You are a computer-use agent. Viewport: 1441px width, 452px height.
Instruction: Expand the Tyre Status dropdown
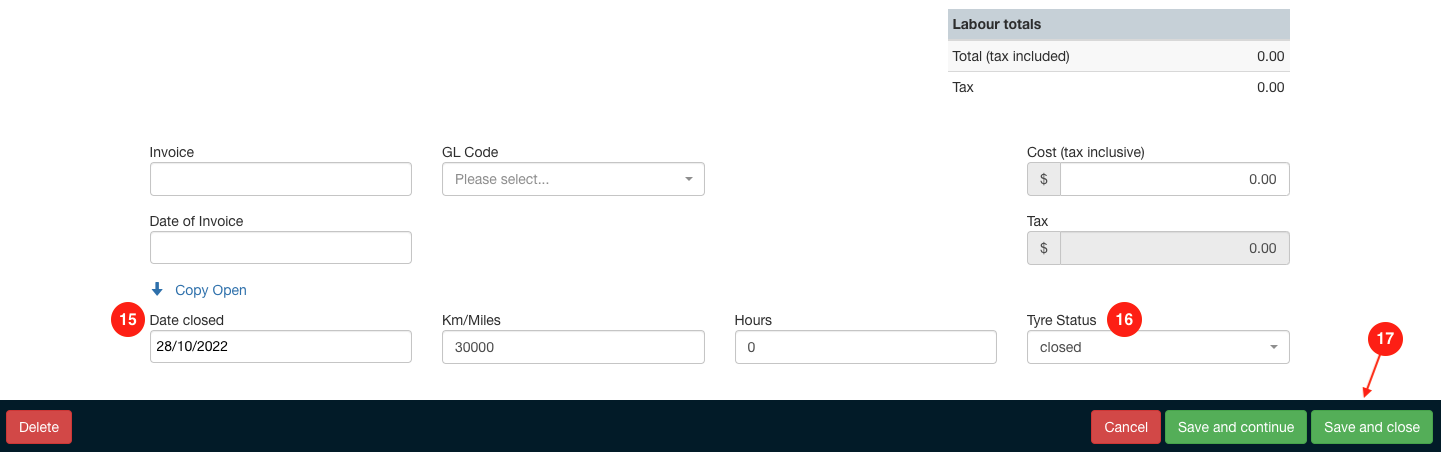coord(1158,347)
